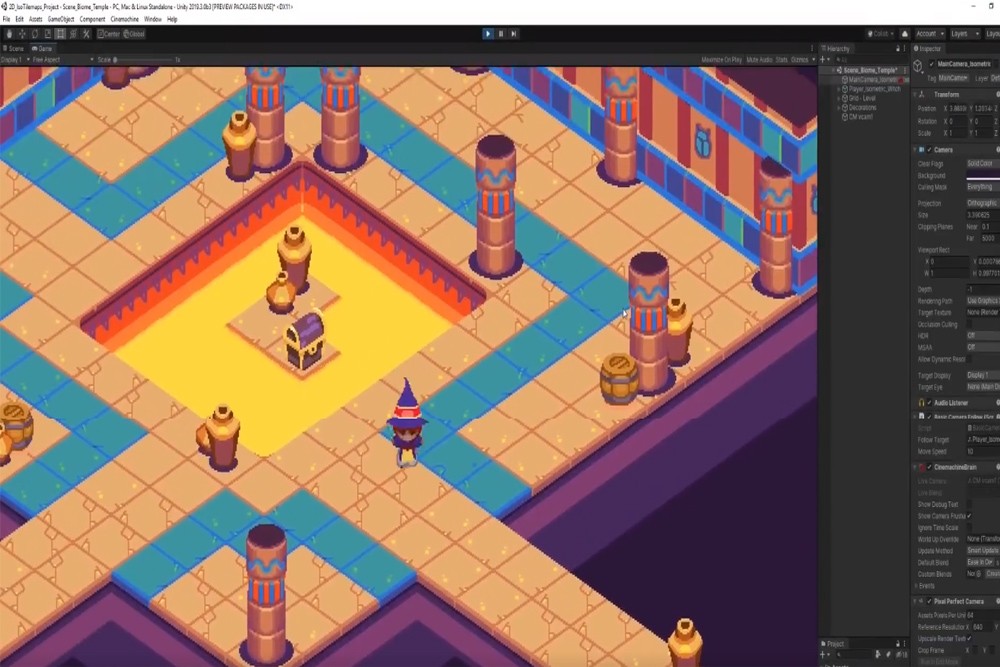
Task: Open the Account dropdown
Action: (930, 34)
